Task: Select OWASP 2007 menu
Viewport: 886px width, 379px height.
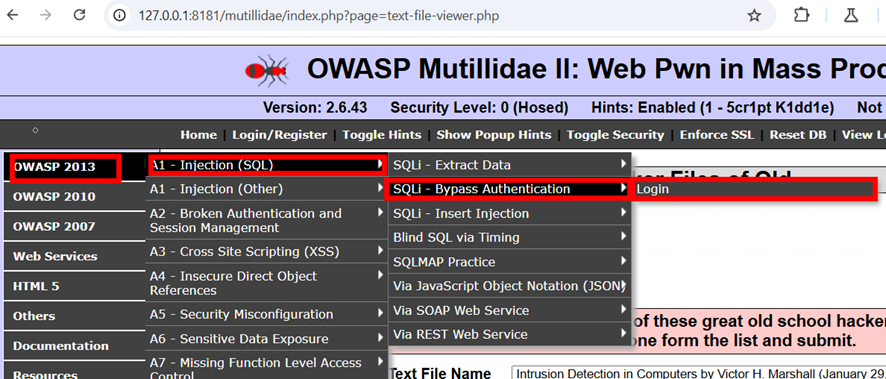Action: [74, 226]
